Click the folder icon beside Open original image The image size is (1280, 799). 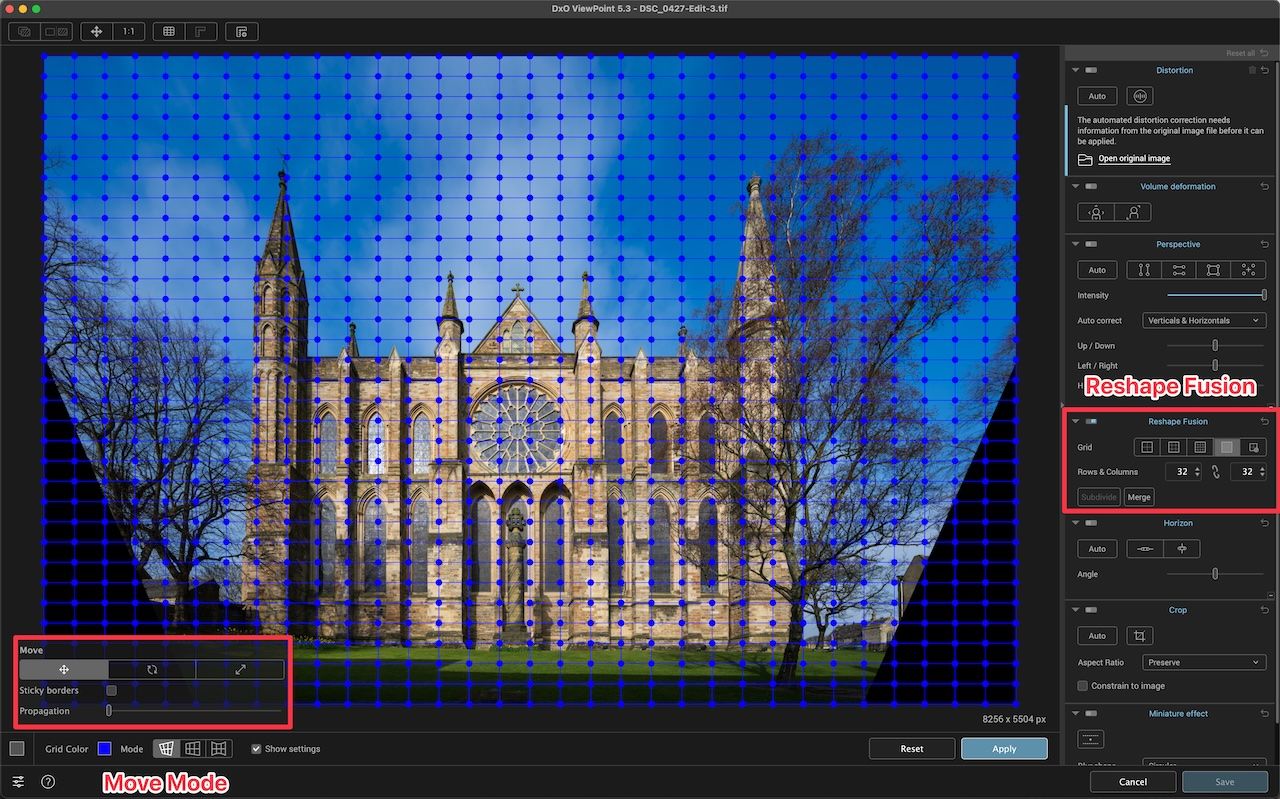tap(1085, 159)
